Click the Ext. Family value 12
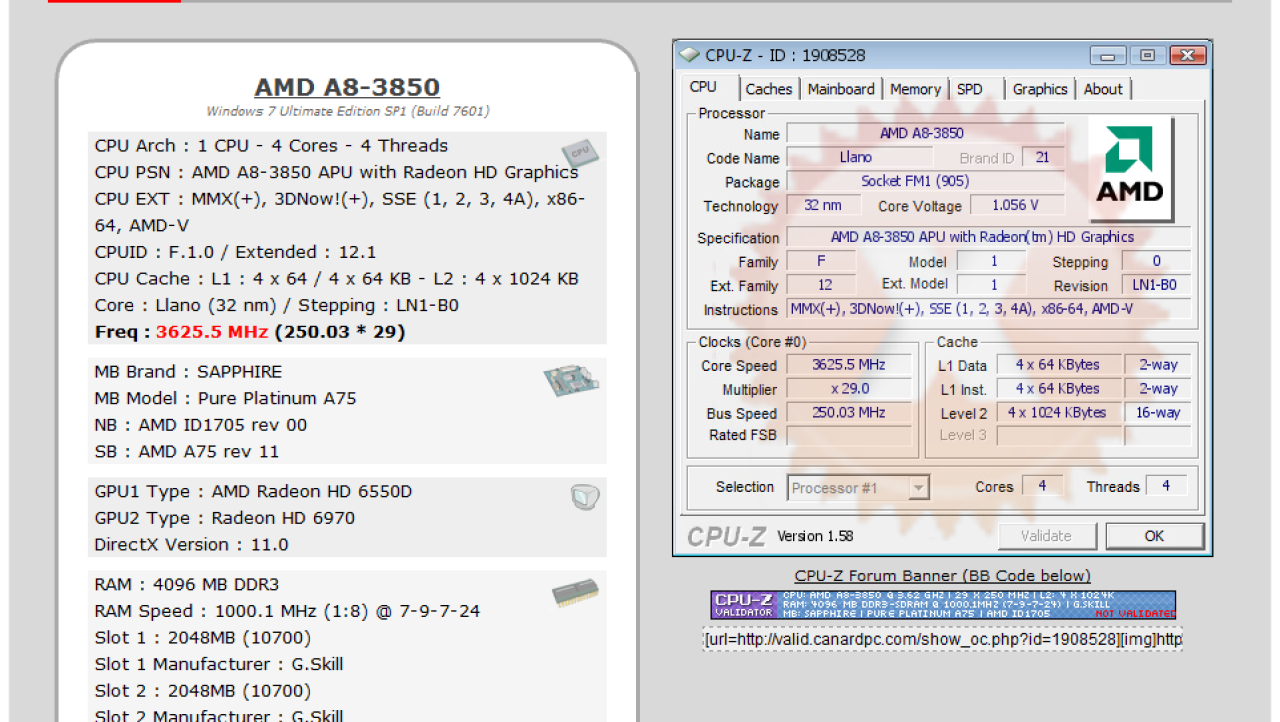 pyautogui.click(x=823, y=285)
